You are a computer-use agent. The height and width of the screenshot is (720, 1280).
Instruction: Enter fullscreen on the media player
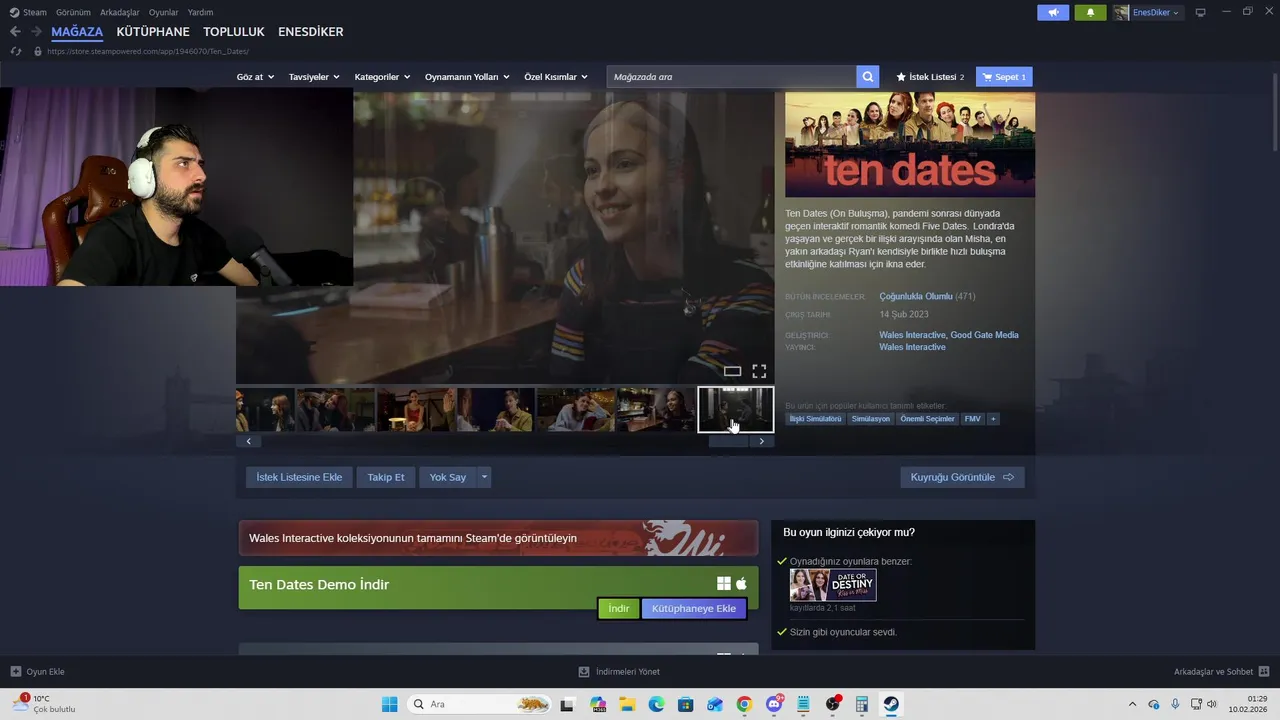tap(759, 371)
